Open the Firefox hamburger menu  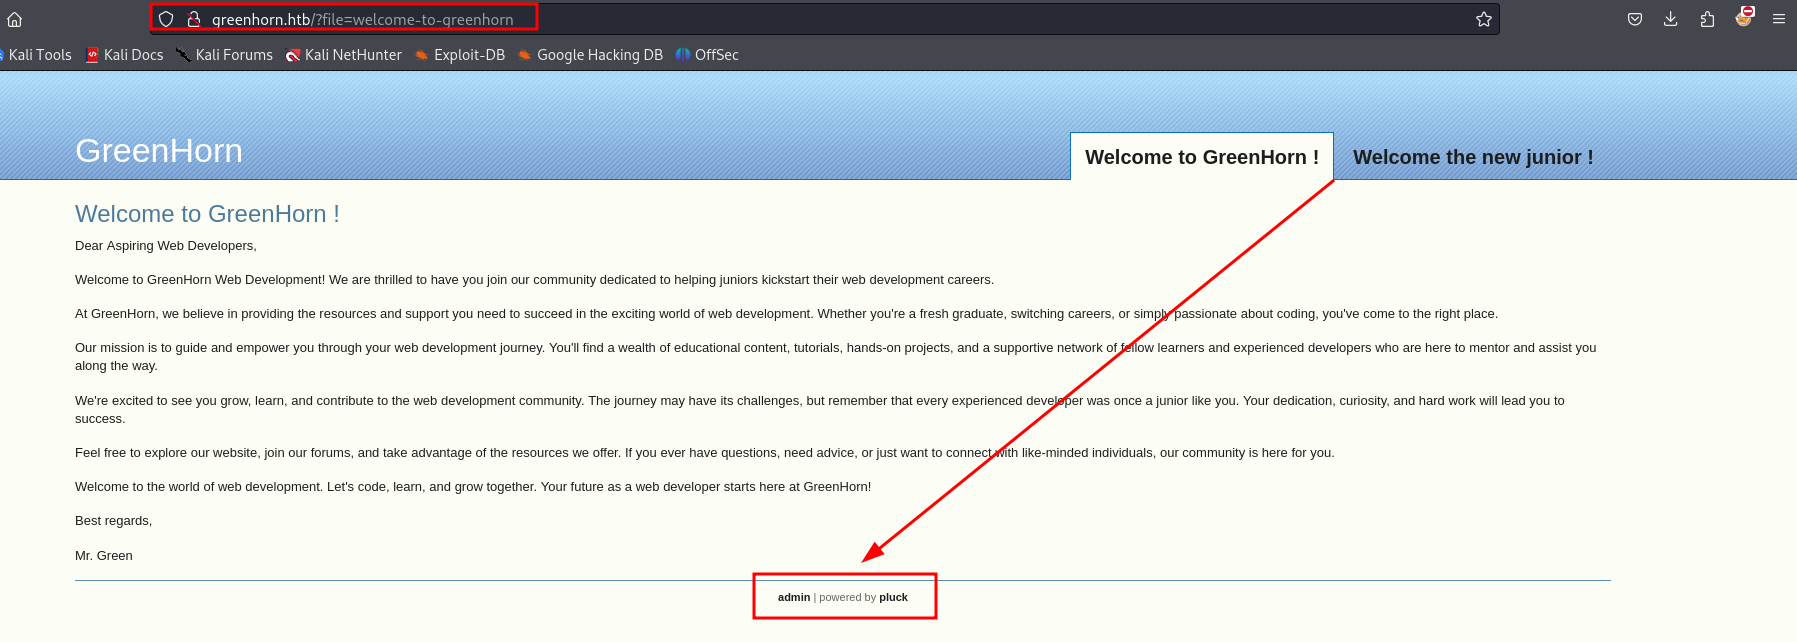pyautogui.click(x=1779, y=19)
